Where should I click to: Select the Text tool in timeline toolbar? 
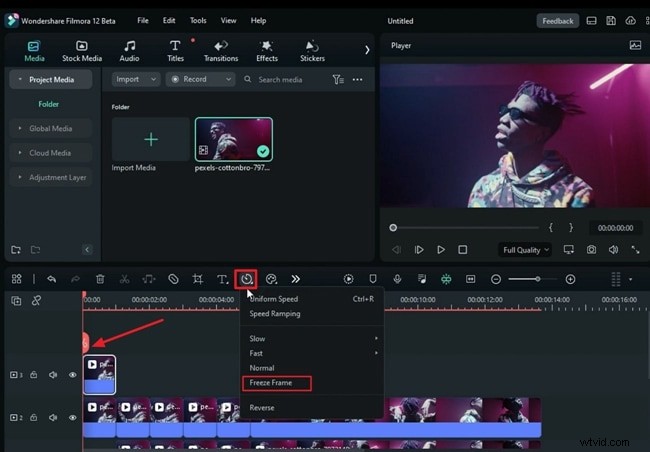222,279
